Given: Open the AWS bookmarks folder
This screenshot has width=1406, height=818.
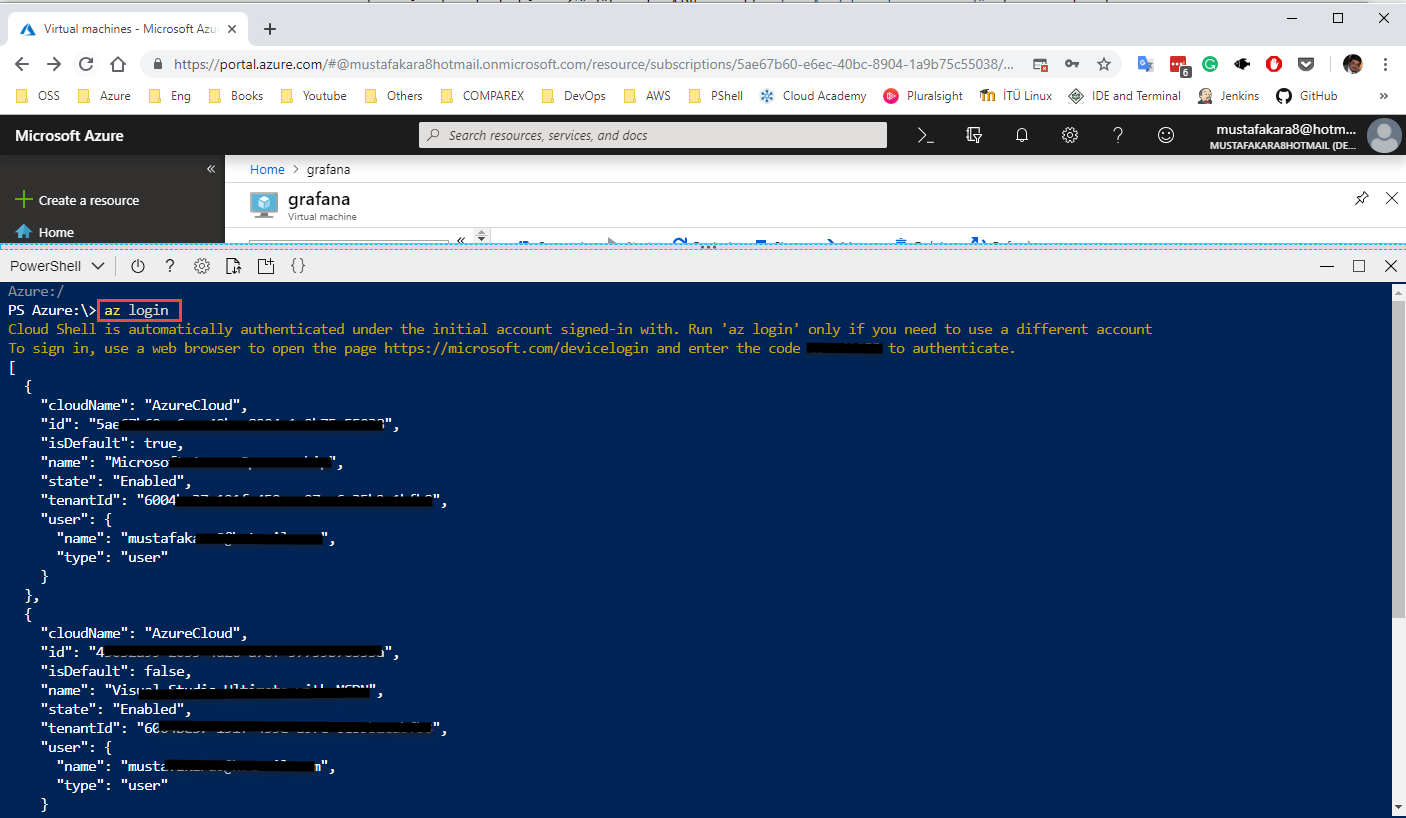Looking at the screenshot, I should click(647, 96).
